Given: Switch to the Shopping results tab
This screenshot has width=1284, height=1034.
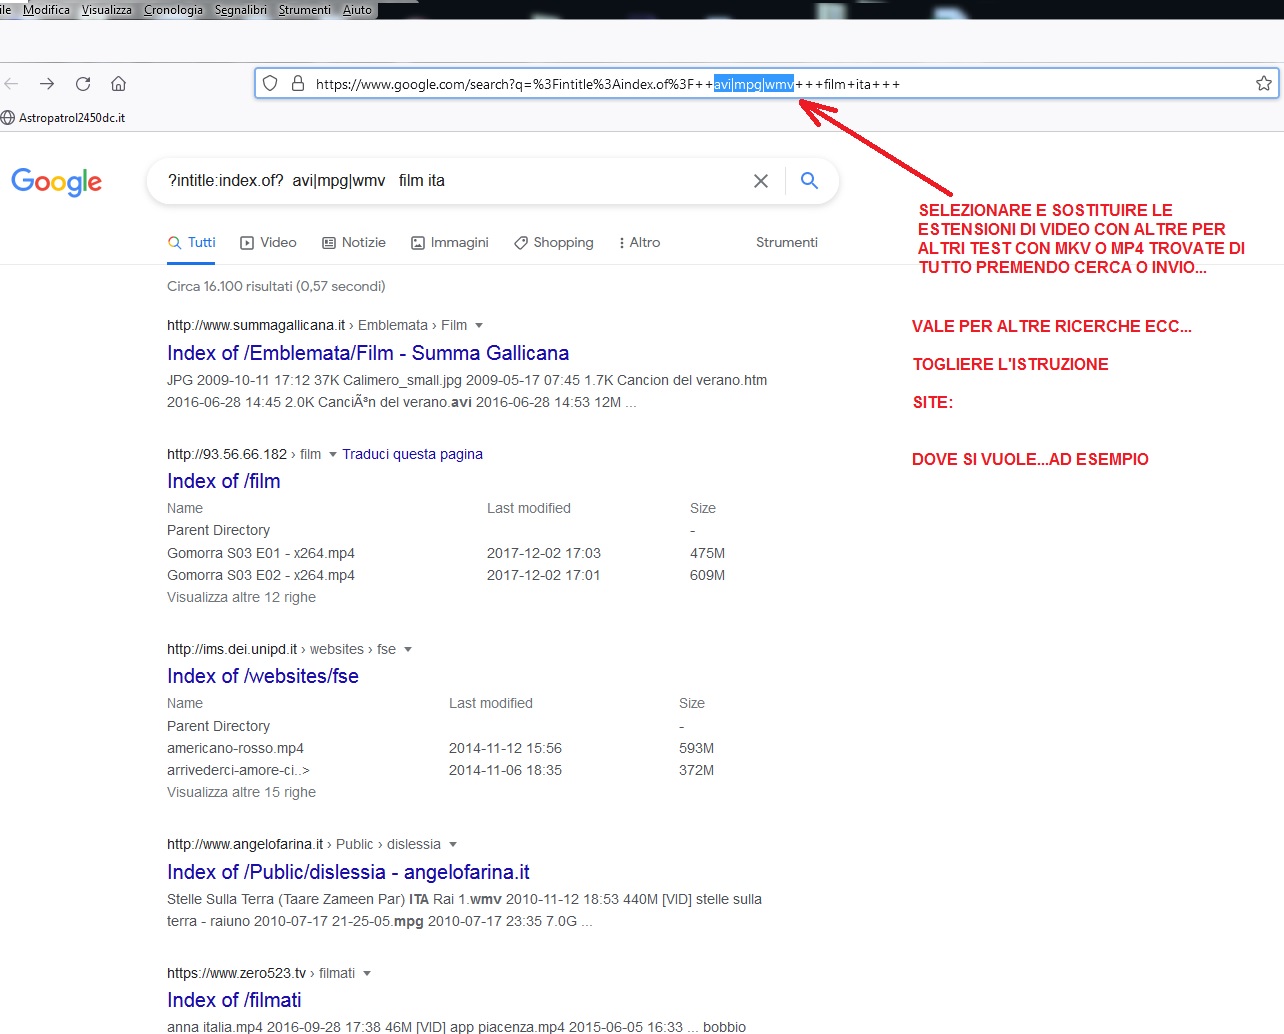Looking at the screenshot, I should point(554,243).
